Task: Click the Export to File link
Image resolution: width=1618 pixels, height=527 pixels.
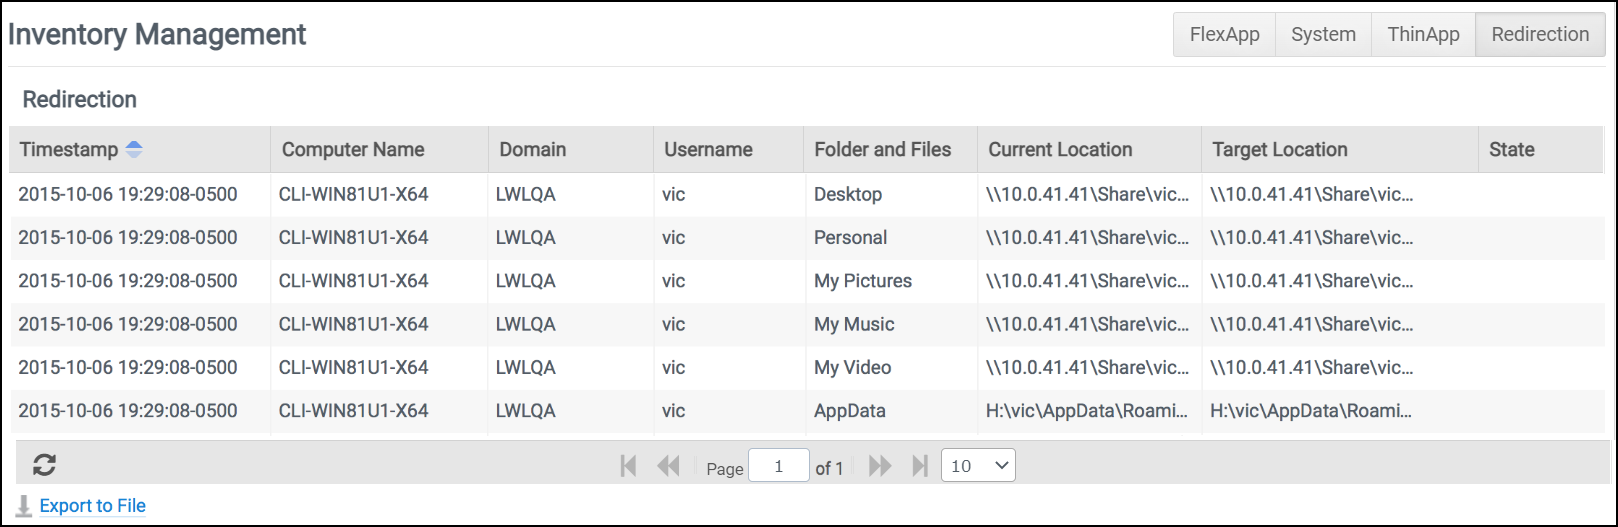Action: (93, 506)
